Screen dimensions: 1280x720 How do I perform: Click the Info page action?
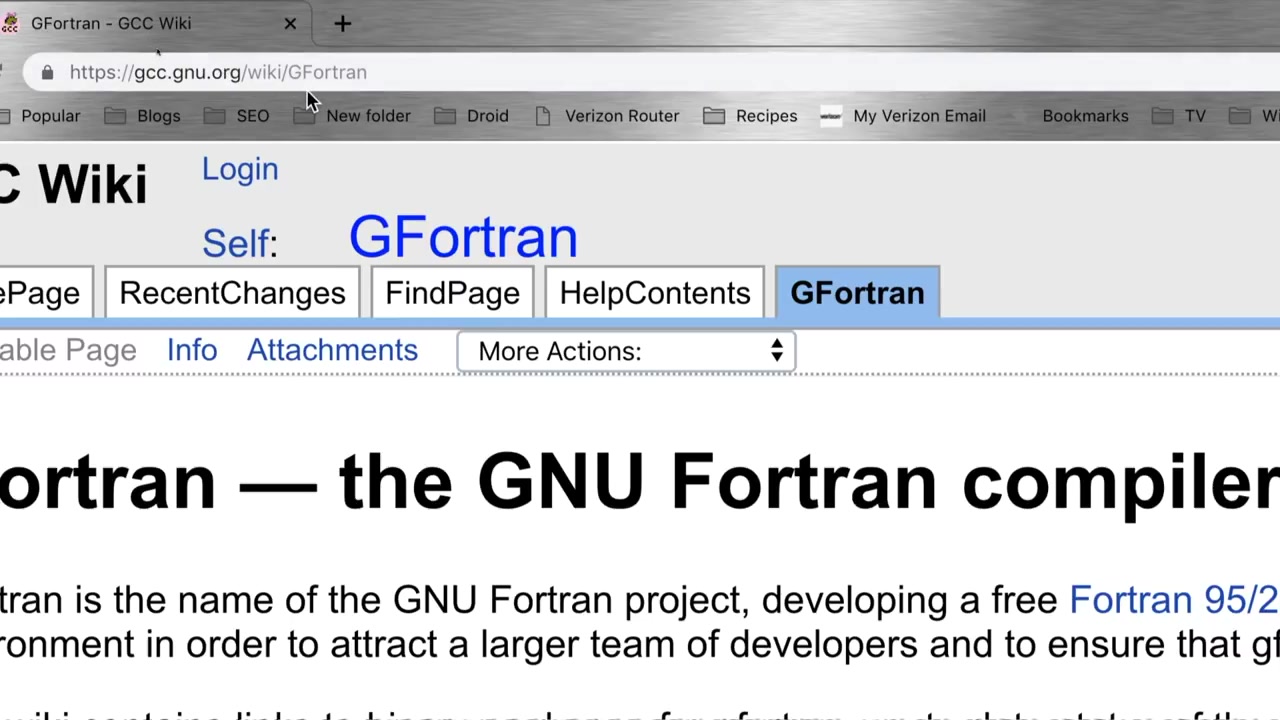[191, 350]
